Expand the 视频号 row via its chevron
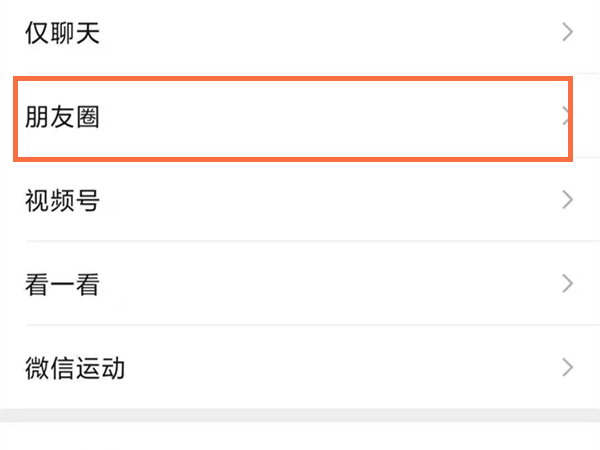The image size is (600, 450). pyautogui.click(x=568, y=200)
